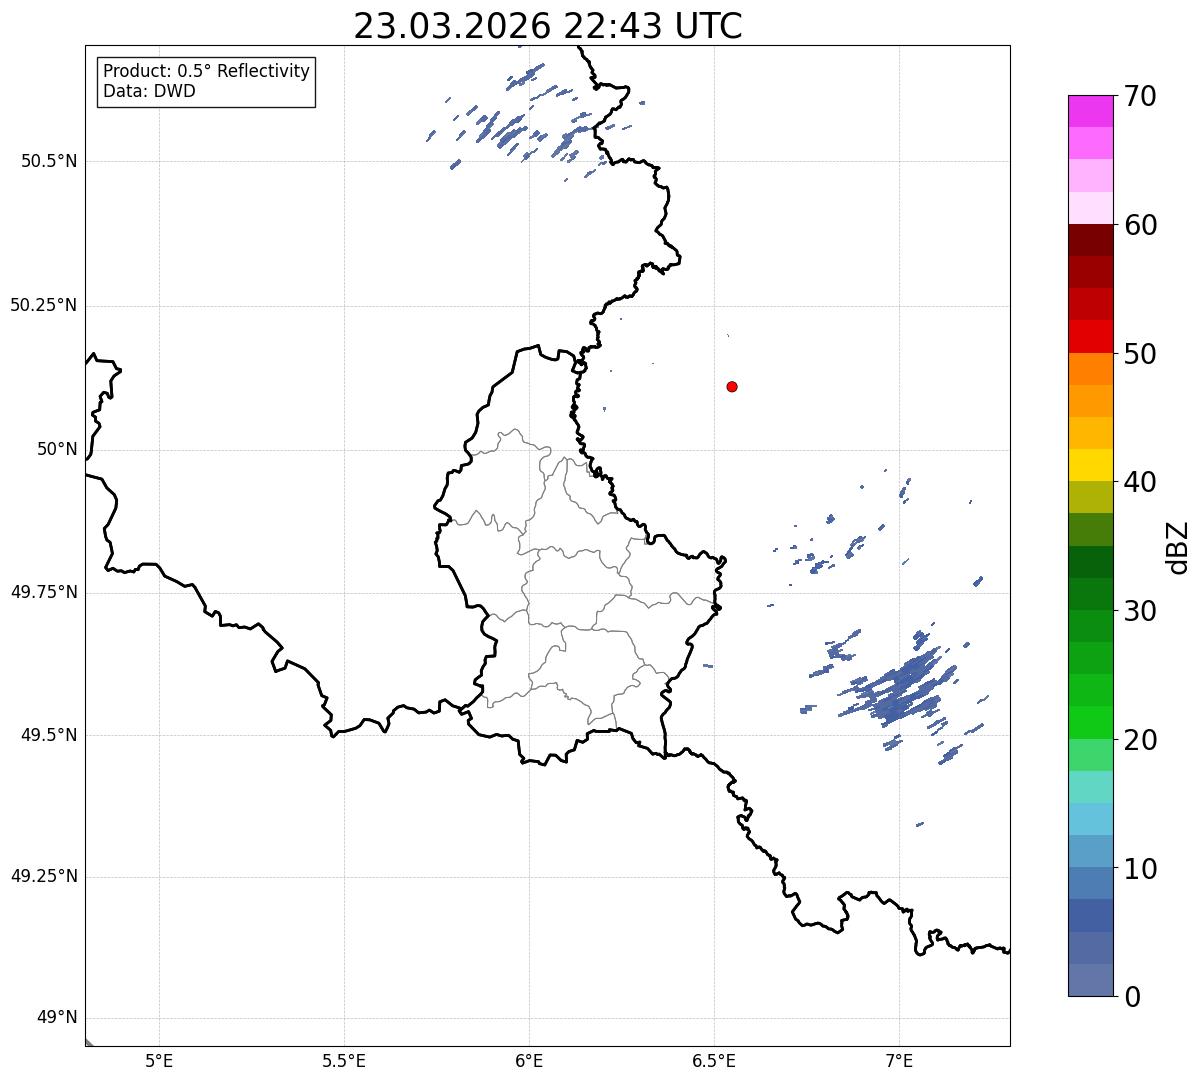Pick the dark maroon colorbar swatch
1202x1081 pixels.
pyautogui.click(x=1090, y=240)
